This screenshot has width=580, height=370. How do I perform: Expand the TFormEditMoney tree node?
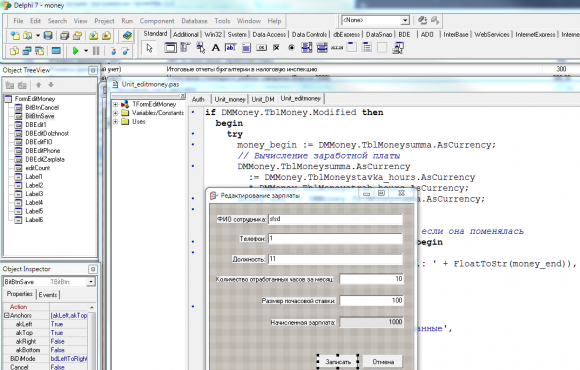(x=115, y=104)
